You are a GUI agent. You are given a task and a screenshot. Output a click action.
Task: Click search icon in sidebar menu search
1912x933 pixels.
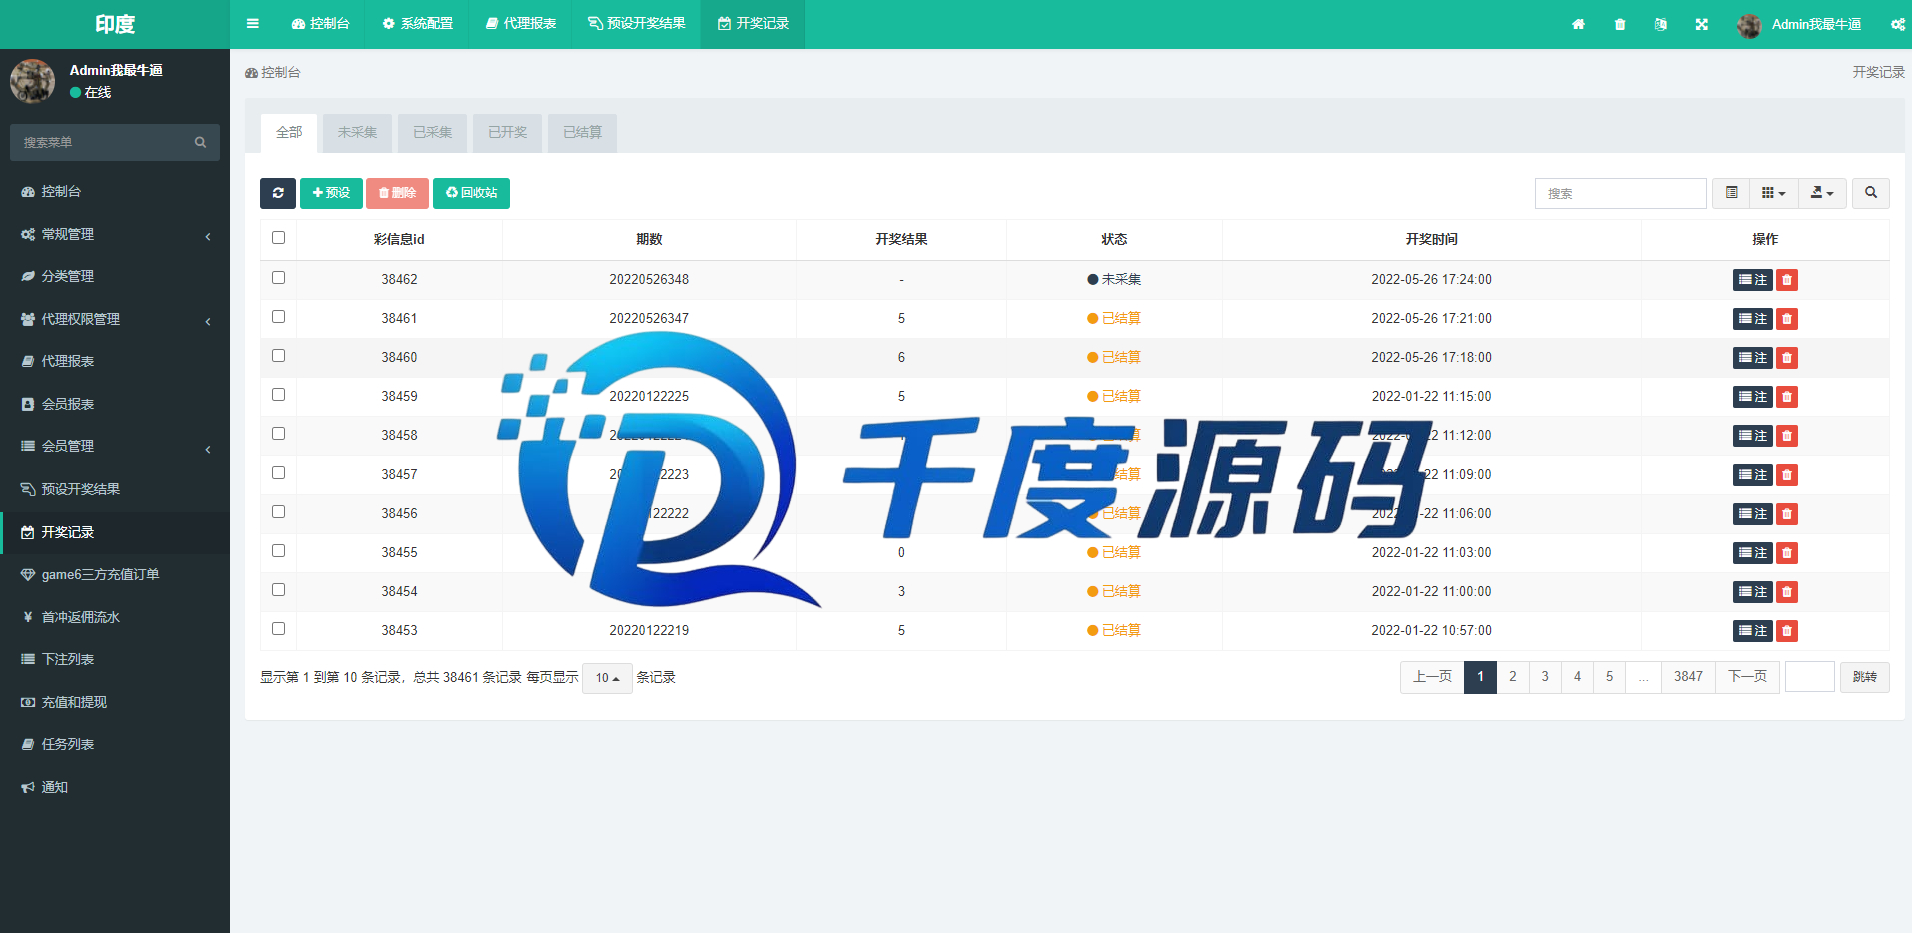tap(200, 143)
